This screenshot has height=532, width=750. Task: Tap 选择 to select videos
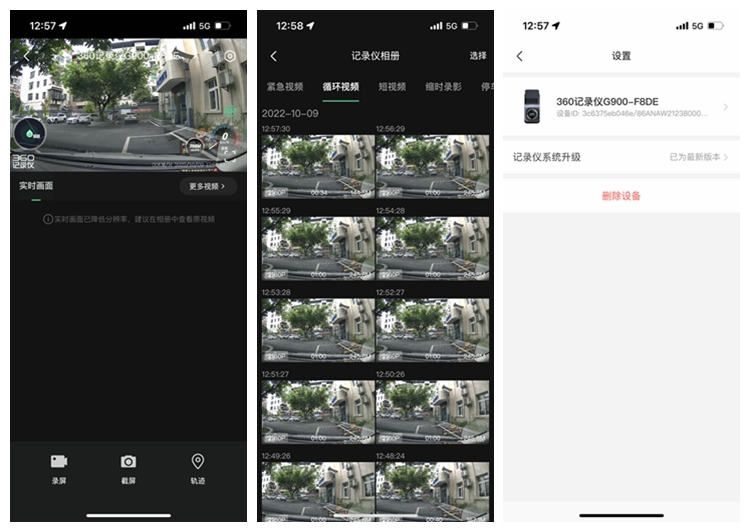pos(478,56)
